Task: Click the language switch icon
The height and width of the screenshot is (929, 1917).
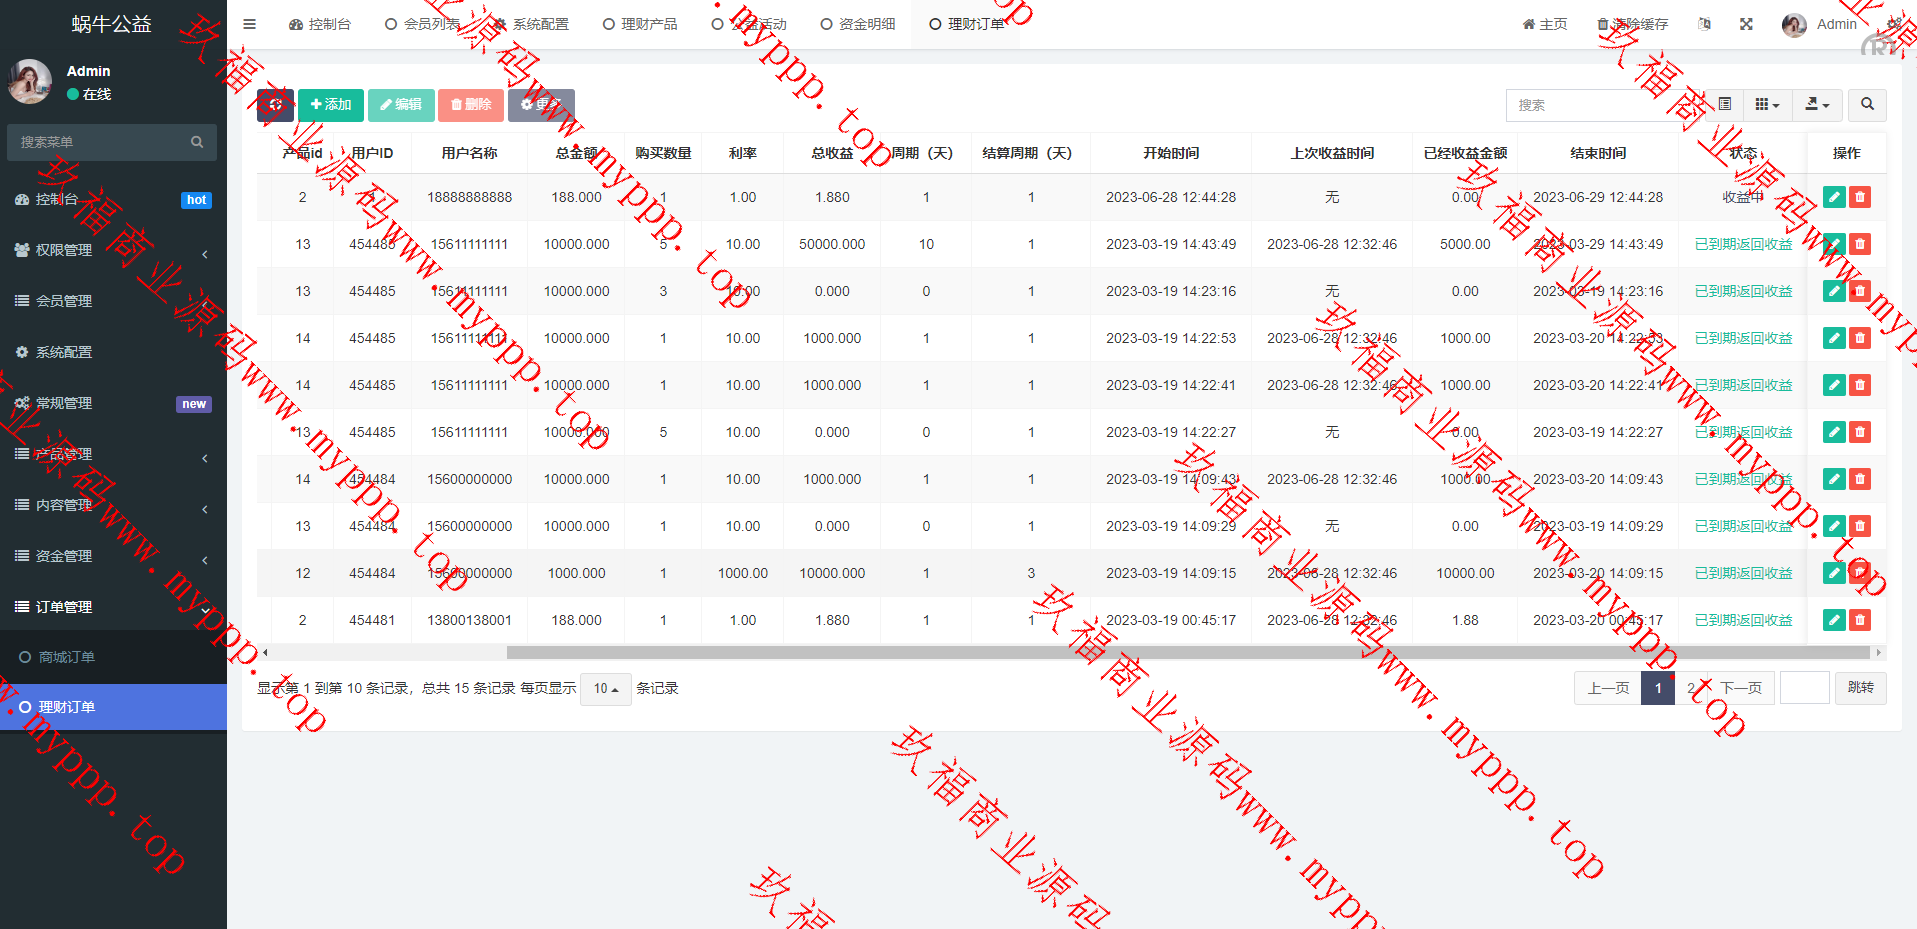Action: point(1704,24)
